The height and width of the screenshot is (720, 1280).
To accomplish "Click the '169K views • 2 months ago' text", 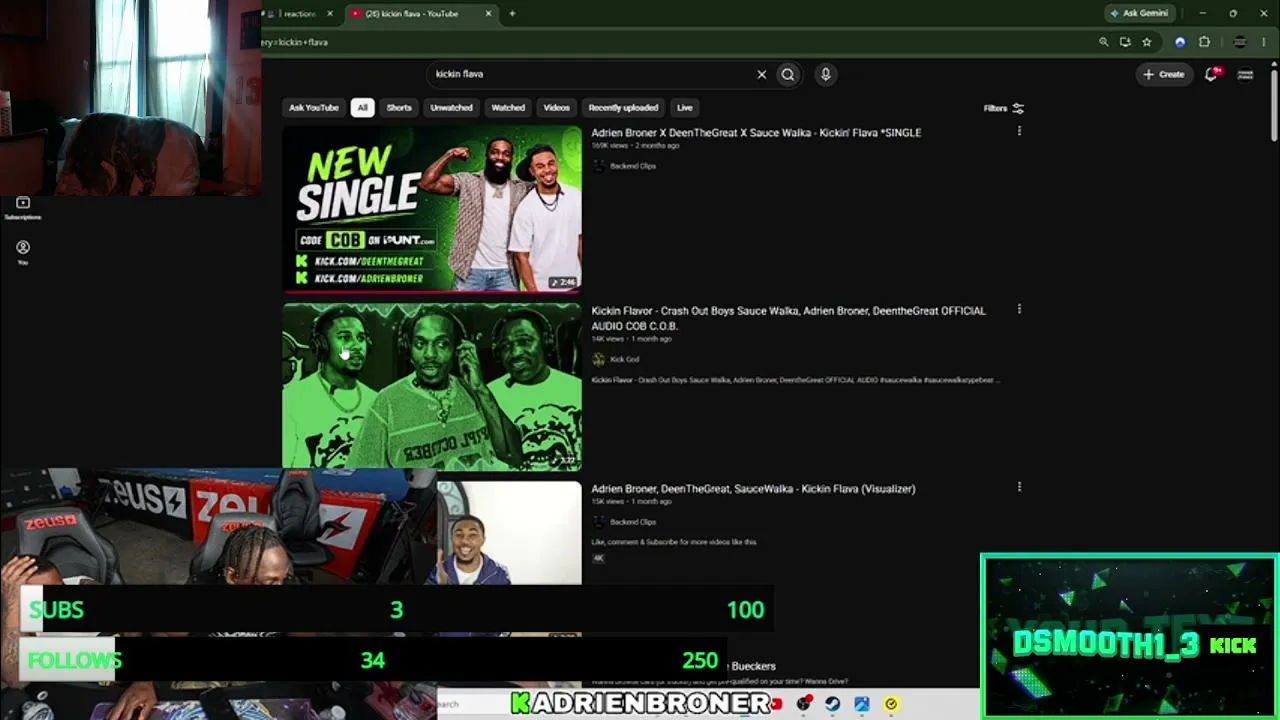I will [635, 146].
